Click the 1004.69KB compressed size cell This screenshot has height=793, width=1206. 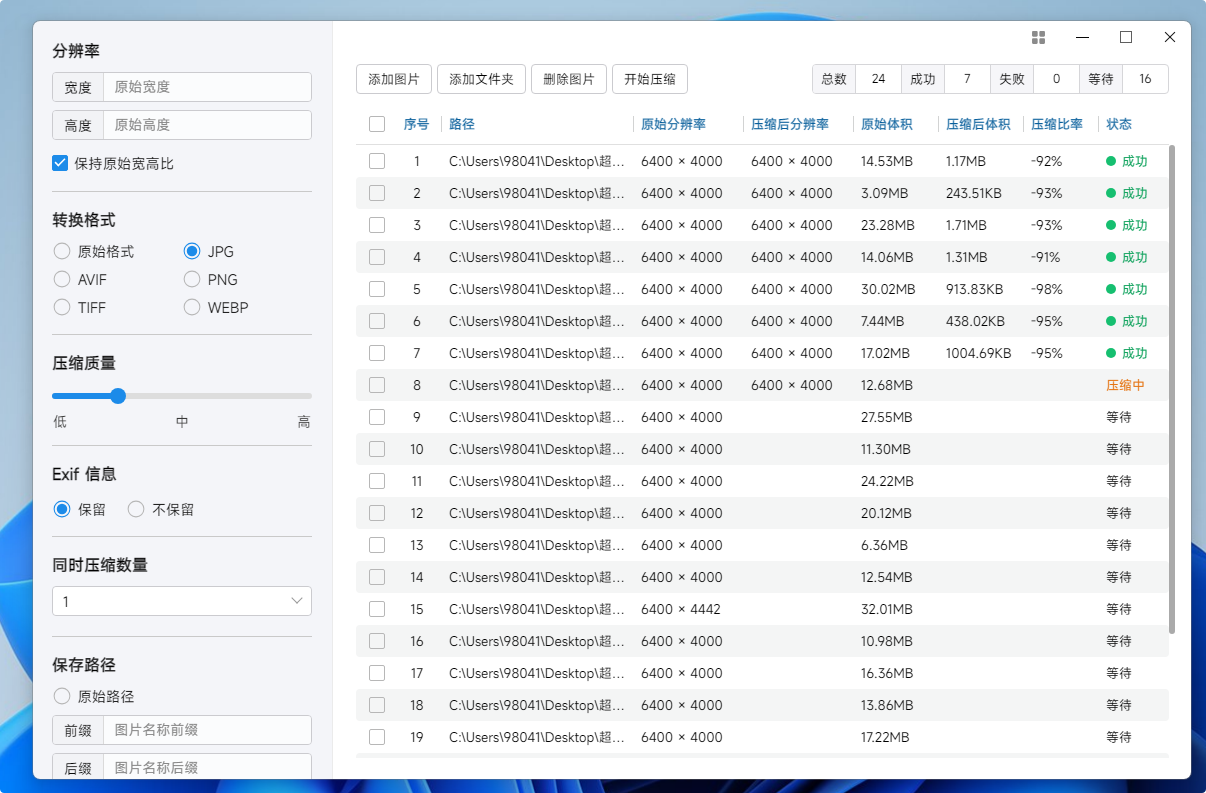point(978,353)
